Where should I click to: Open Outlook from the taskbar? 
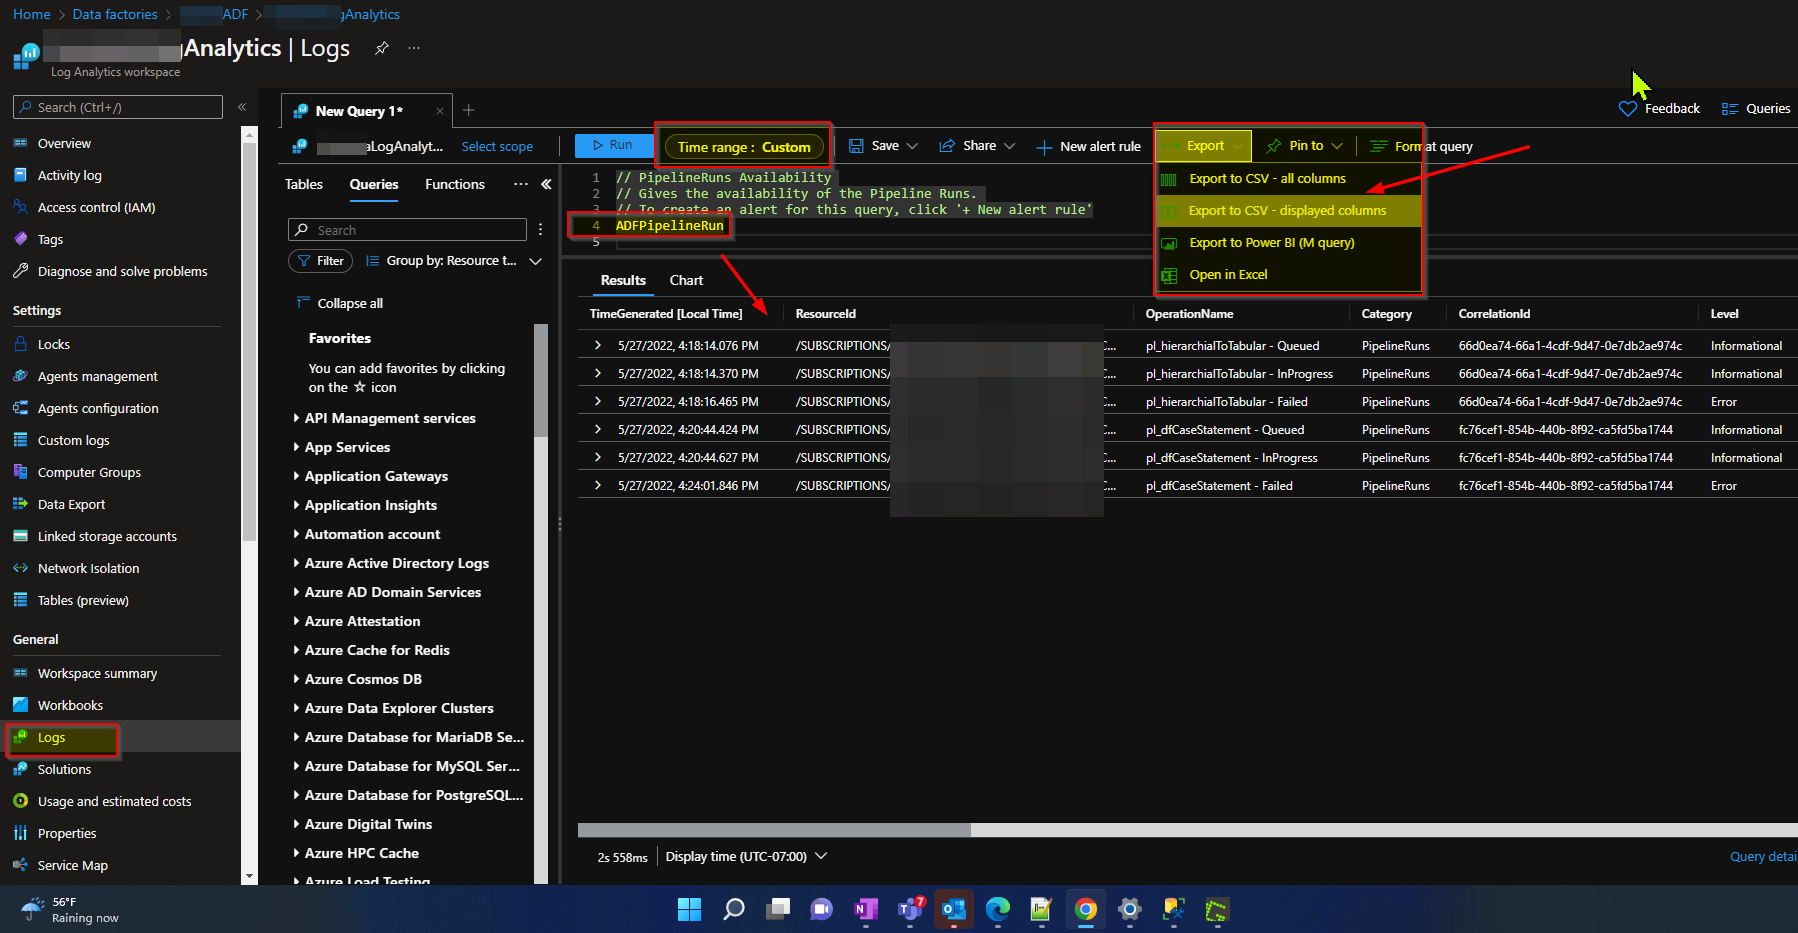point(953,909)
